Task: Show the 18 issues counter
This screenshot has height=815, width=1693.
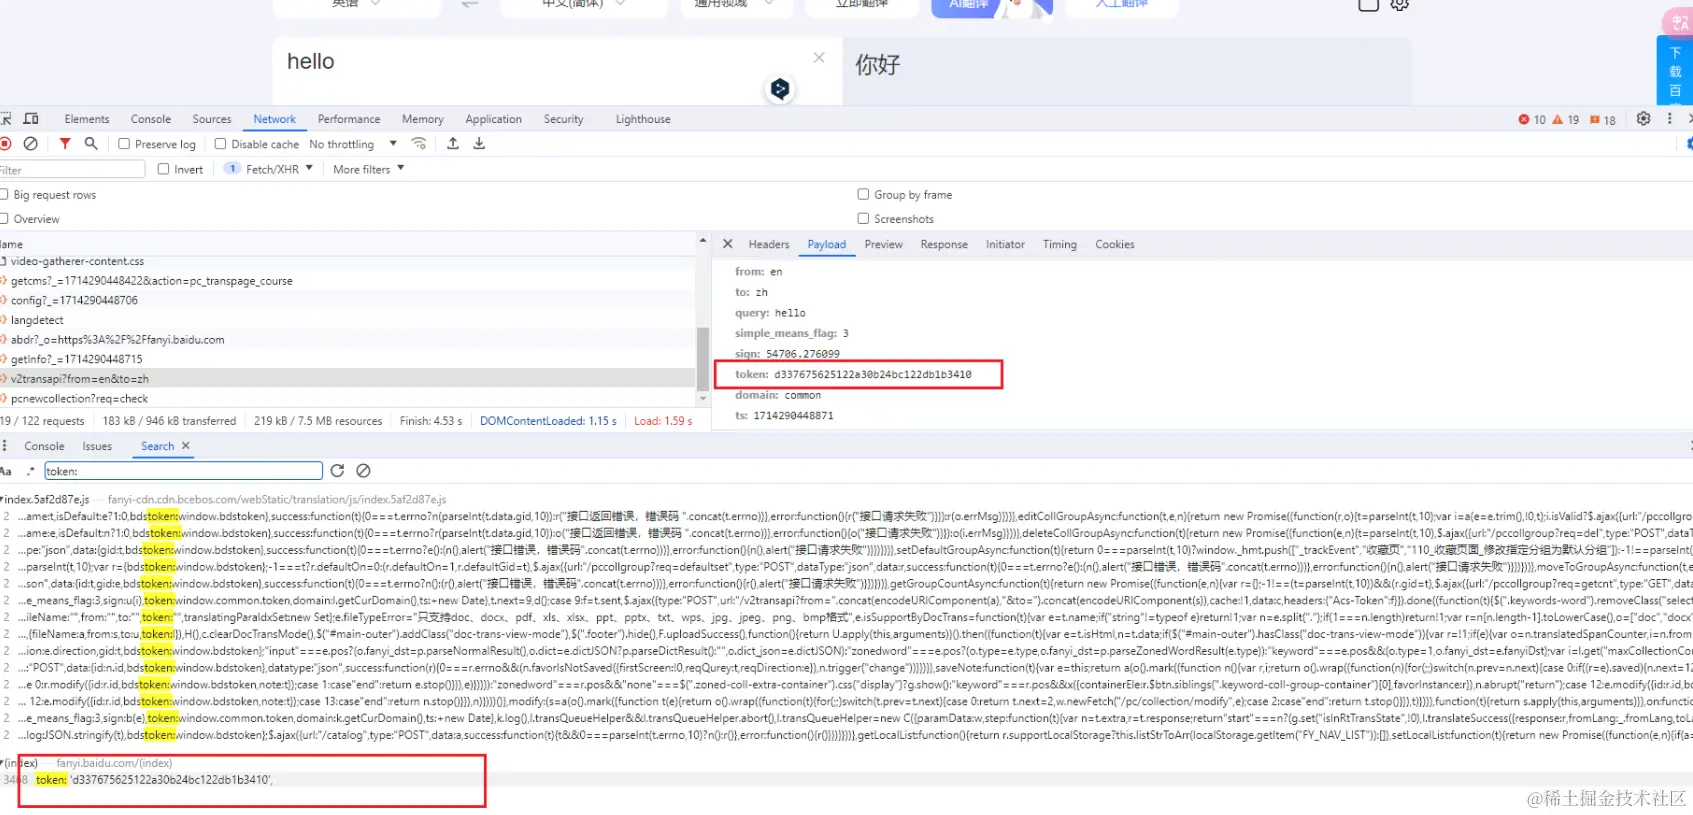Action: point(1603,120)
